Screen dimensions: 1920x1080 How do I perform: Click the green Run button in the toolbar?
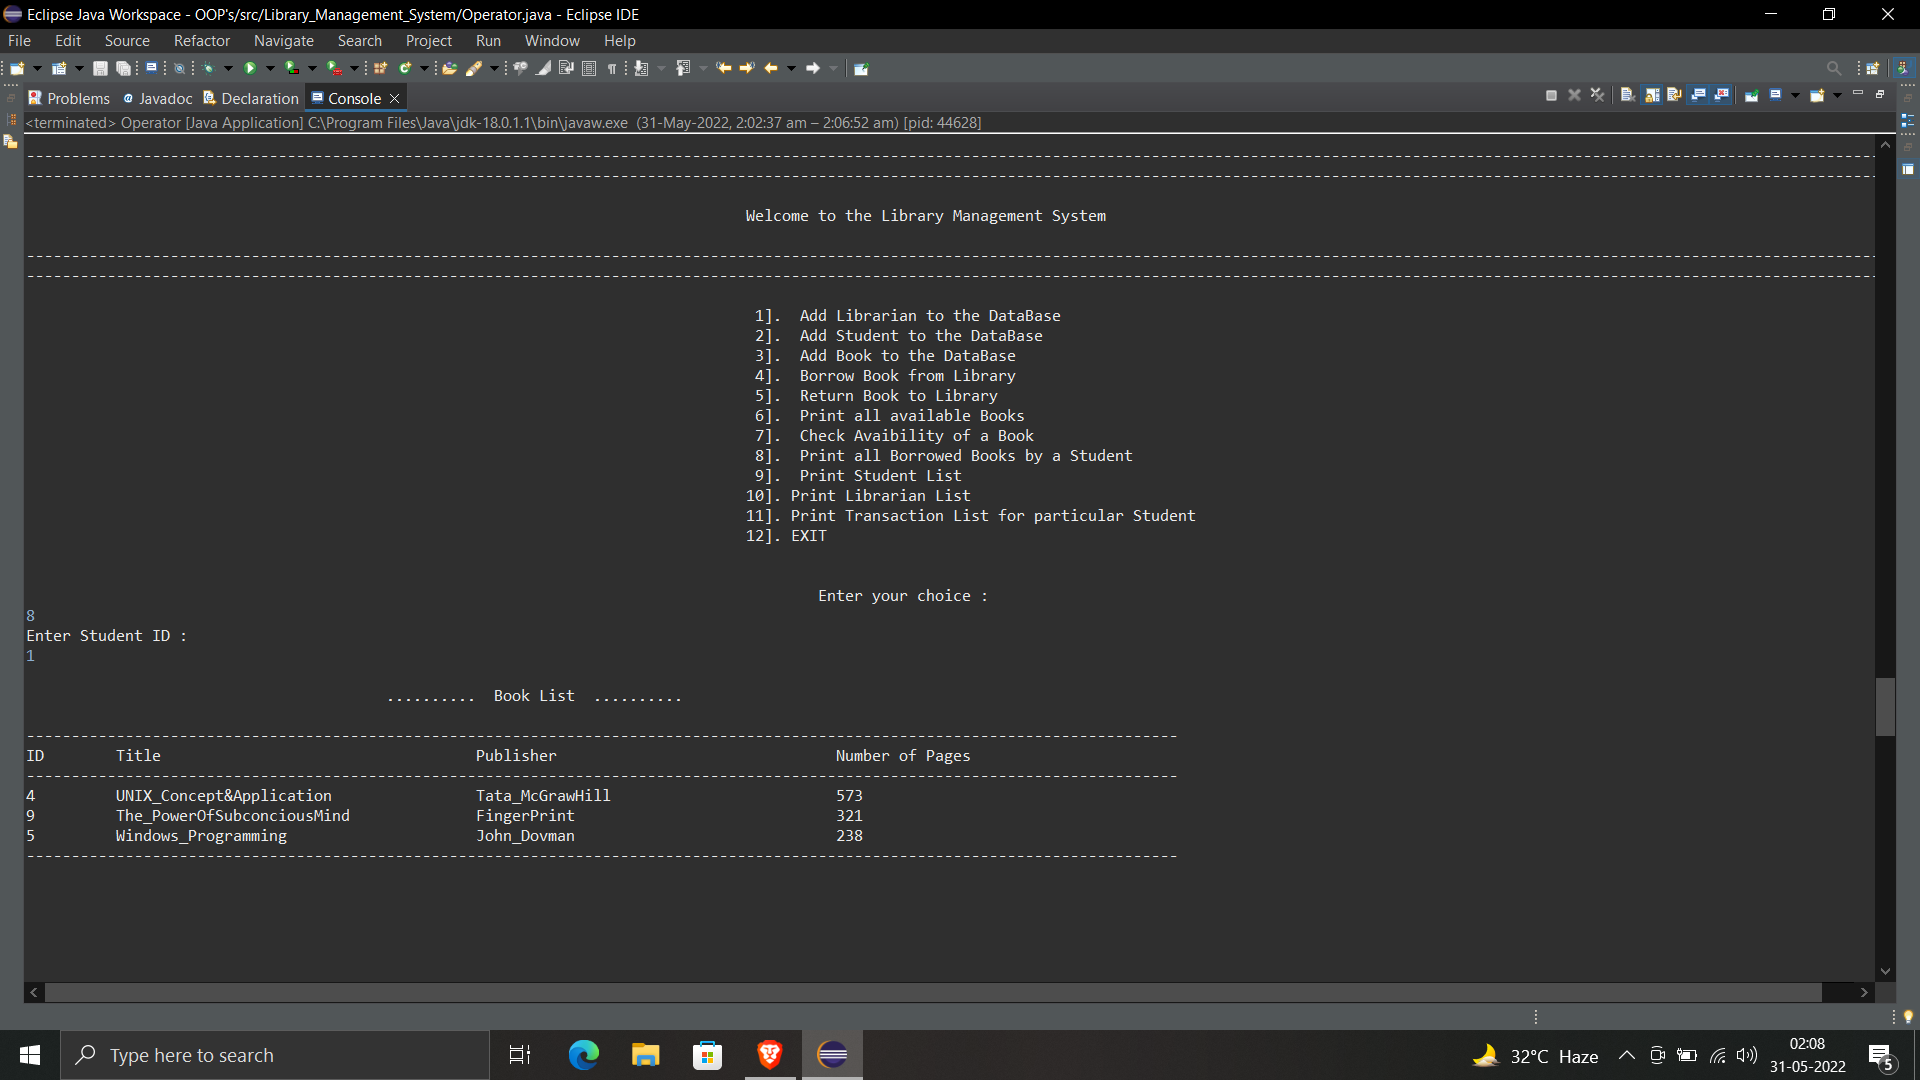click(250, 68)
